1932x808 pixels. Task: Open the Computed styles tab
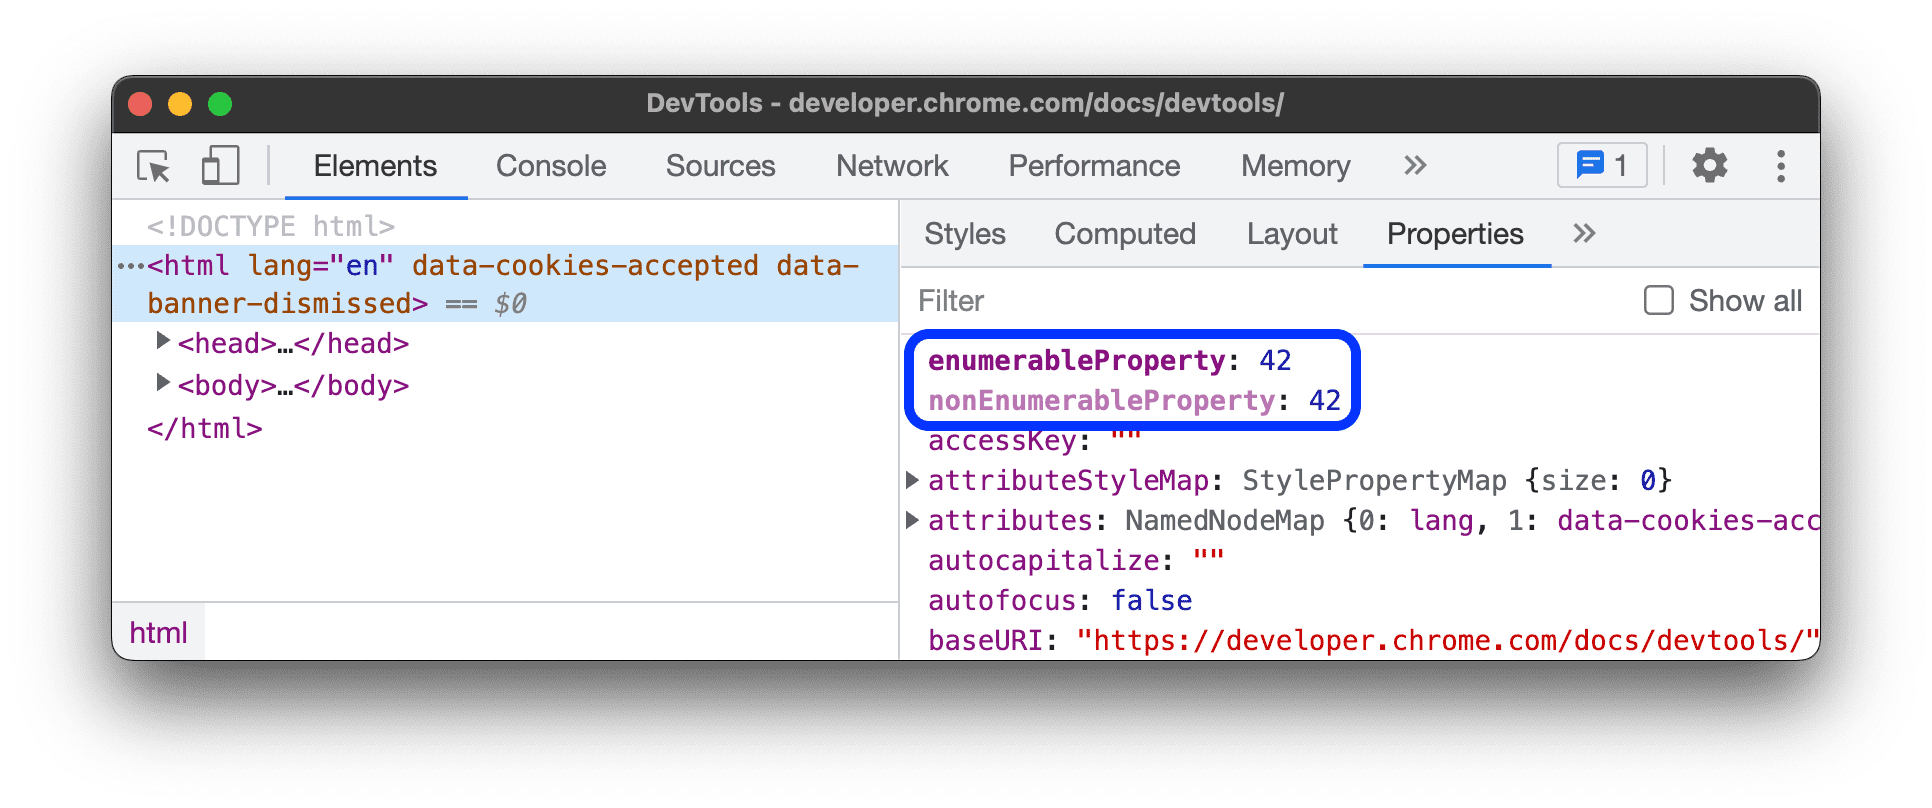pyautogui.click(x=1124, y=233)
